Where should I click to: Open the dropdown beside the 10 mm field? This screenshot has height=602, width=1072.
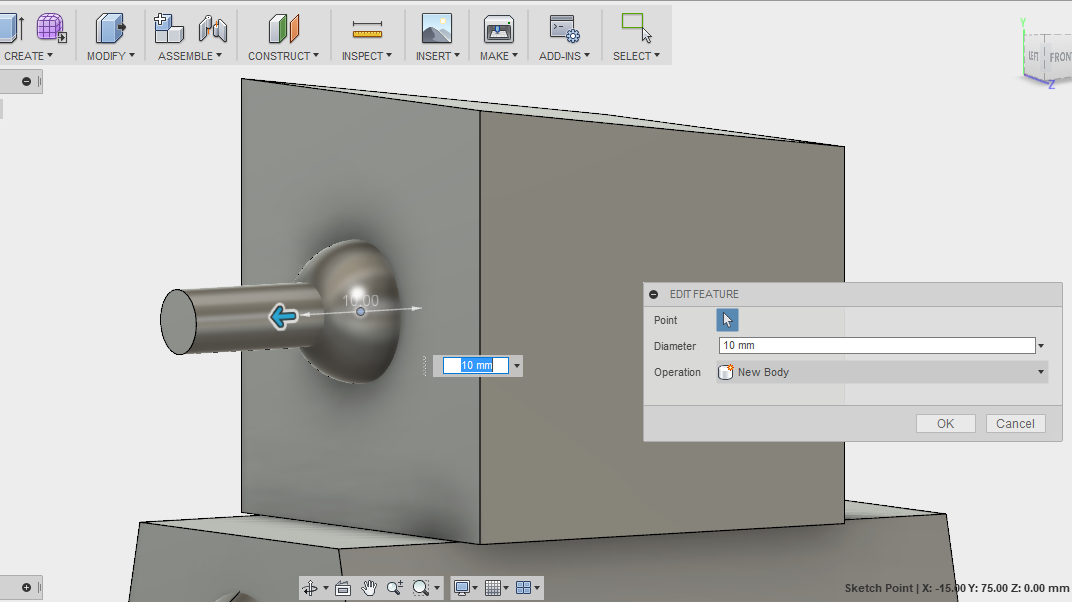coord(516,365)
